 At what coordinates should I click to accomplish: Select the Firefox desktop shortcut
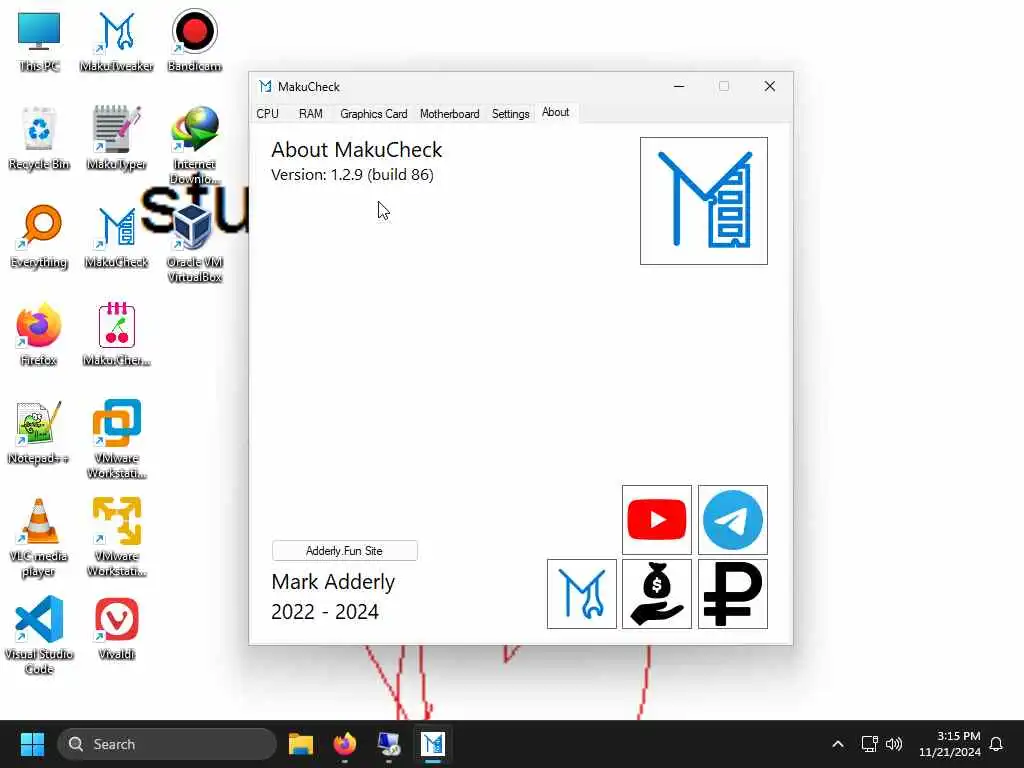(39, 334)
